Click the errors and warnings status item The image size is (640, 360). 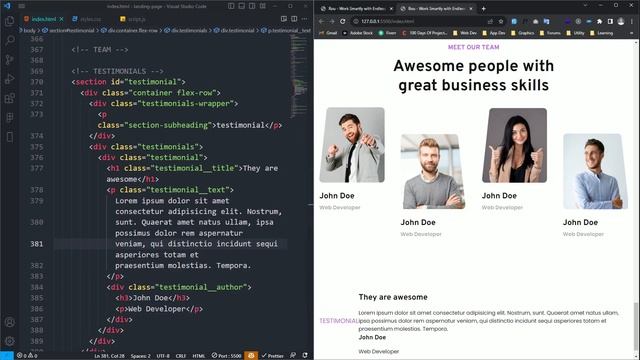[x=27, y=356]
